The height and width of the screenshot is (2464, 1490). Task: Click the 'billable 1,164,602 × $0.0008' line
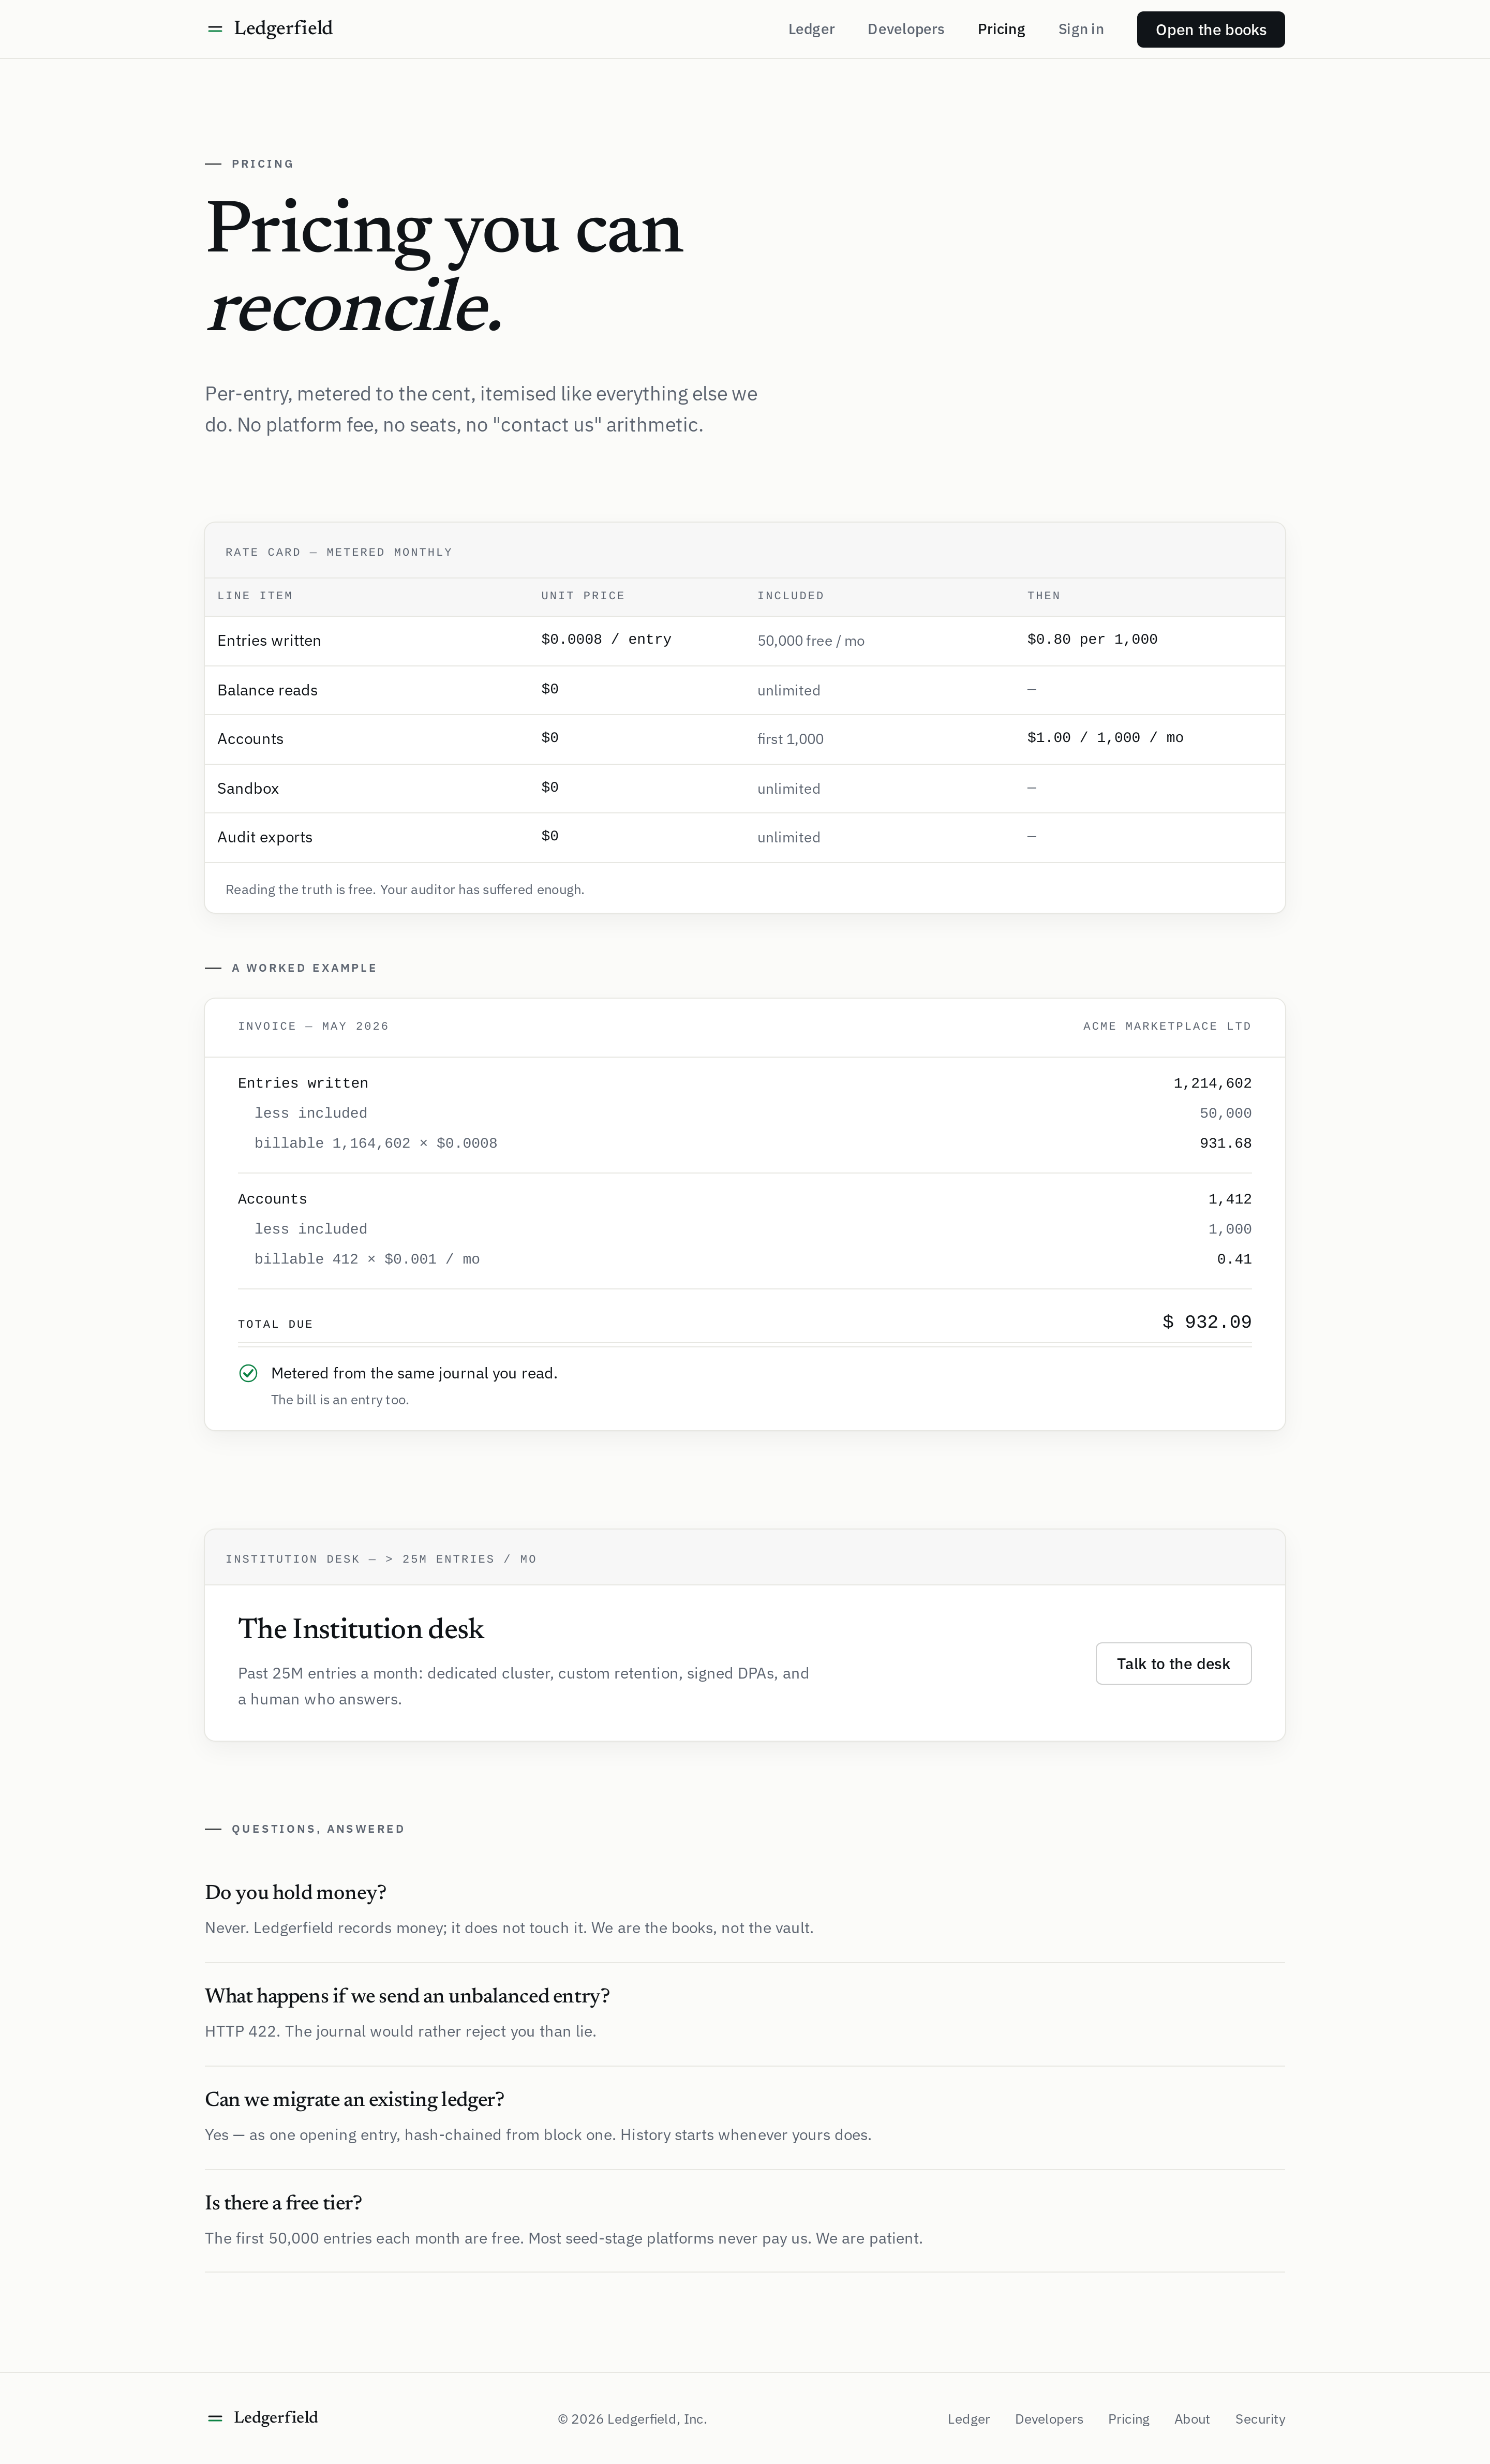coord(375,1143)
